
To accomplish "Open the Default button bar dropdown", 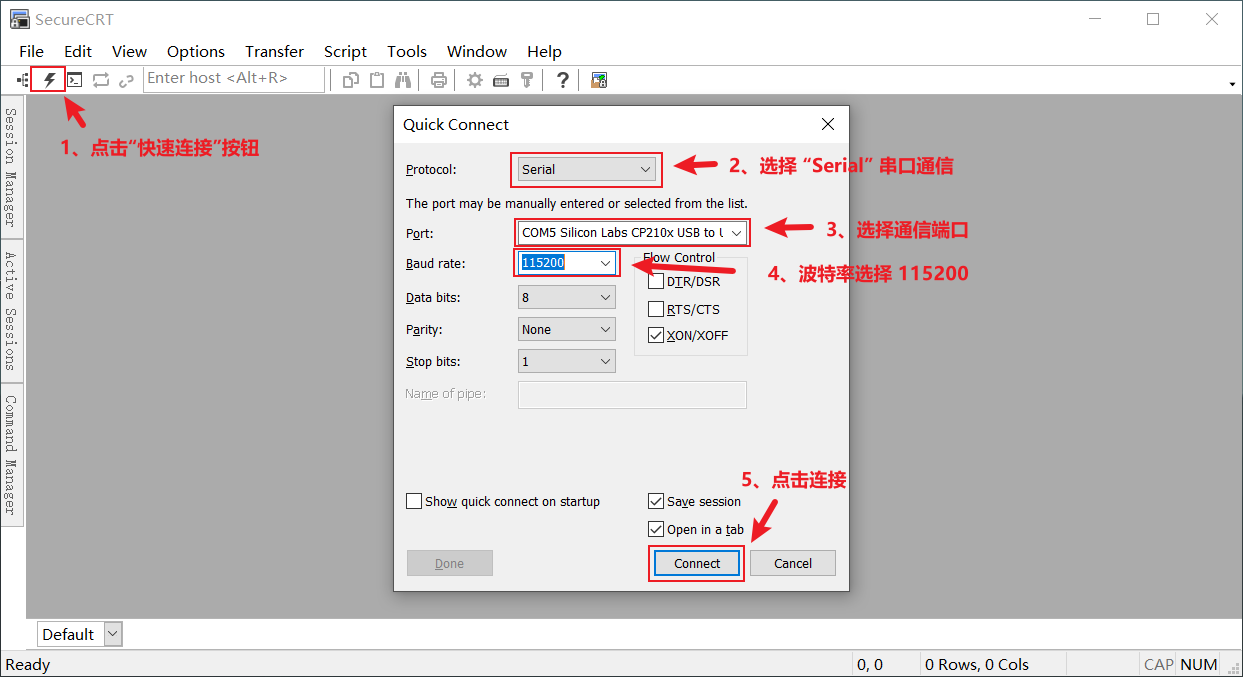I will click(x=113, y=634).
